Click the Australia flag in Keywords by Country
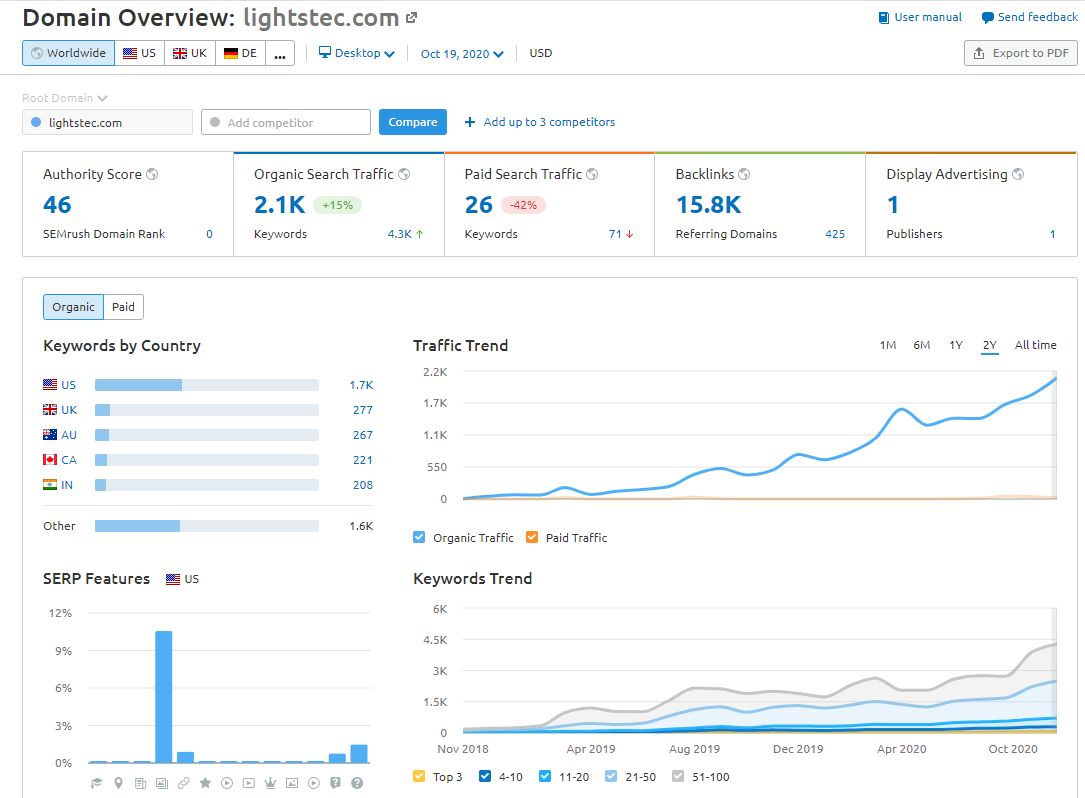 pos(50,435)
